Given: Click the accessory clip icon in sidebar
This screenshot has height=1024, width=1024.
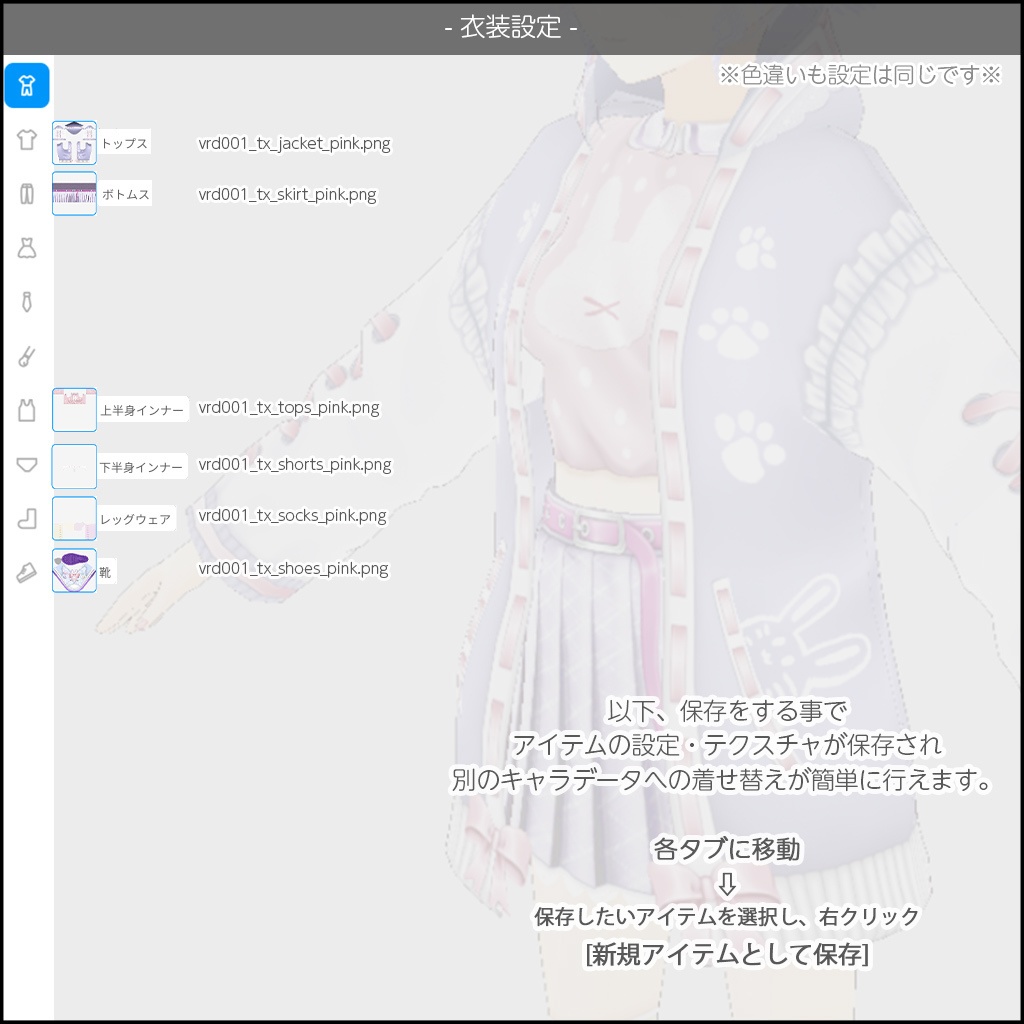Looking at the screenshot, I should pos(27,355).
